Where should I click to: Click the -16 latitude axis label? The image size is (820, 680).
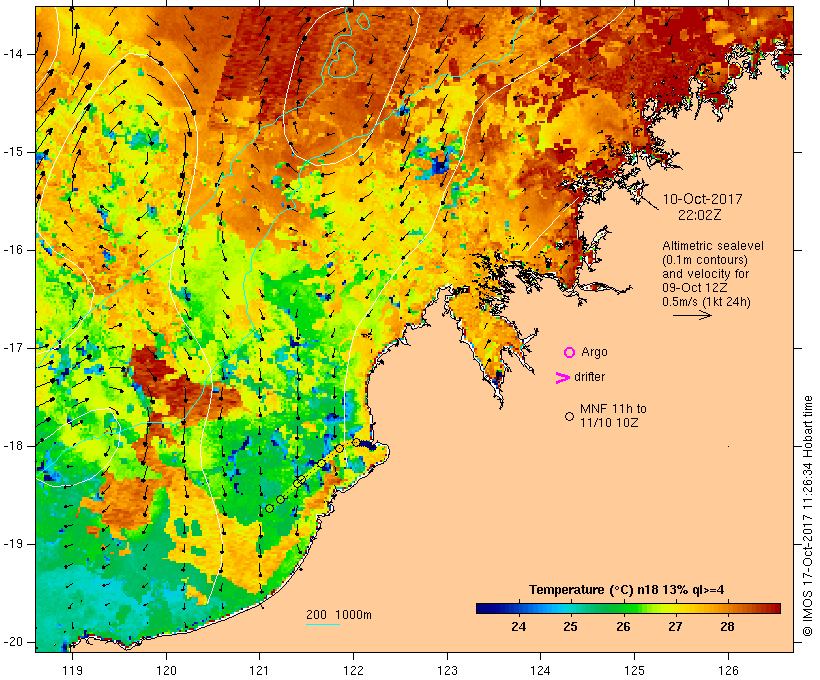pos(13,250)
